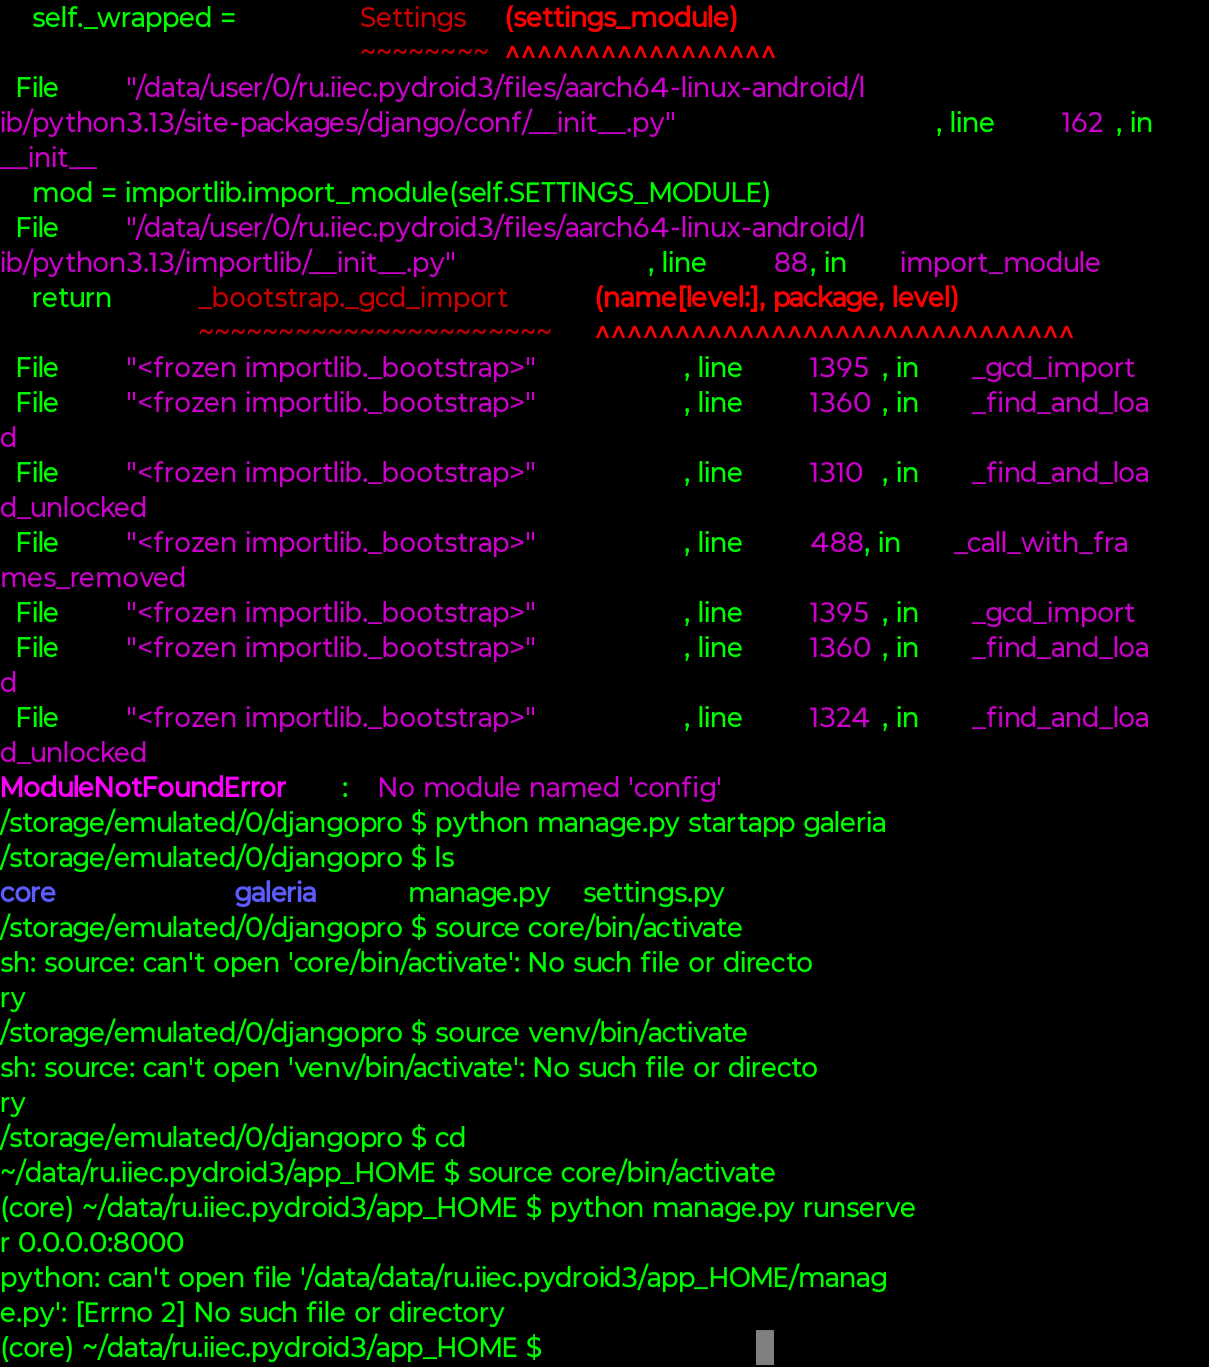Click the red "Settings" word on the first line
1209x1367 pixels.
(413, 18)
